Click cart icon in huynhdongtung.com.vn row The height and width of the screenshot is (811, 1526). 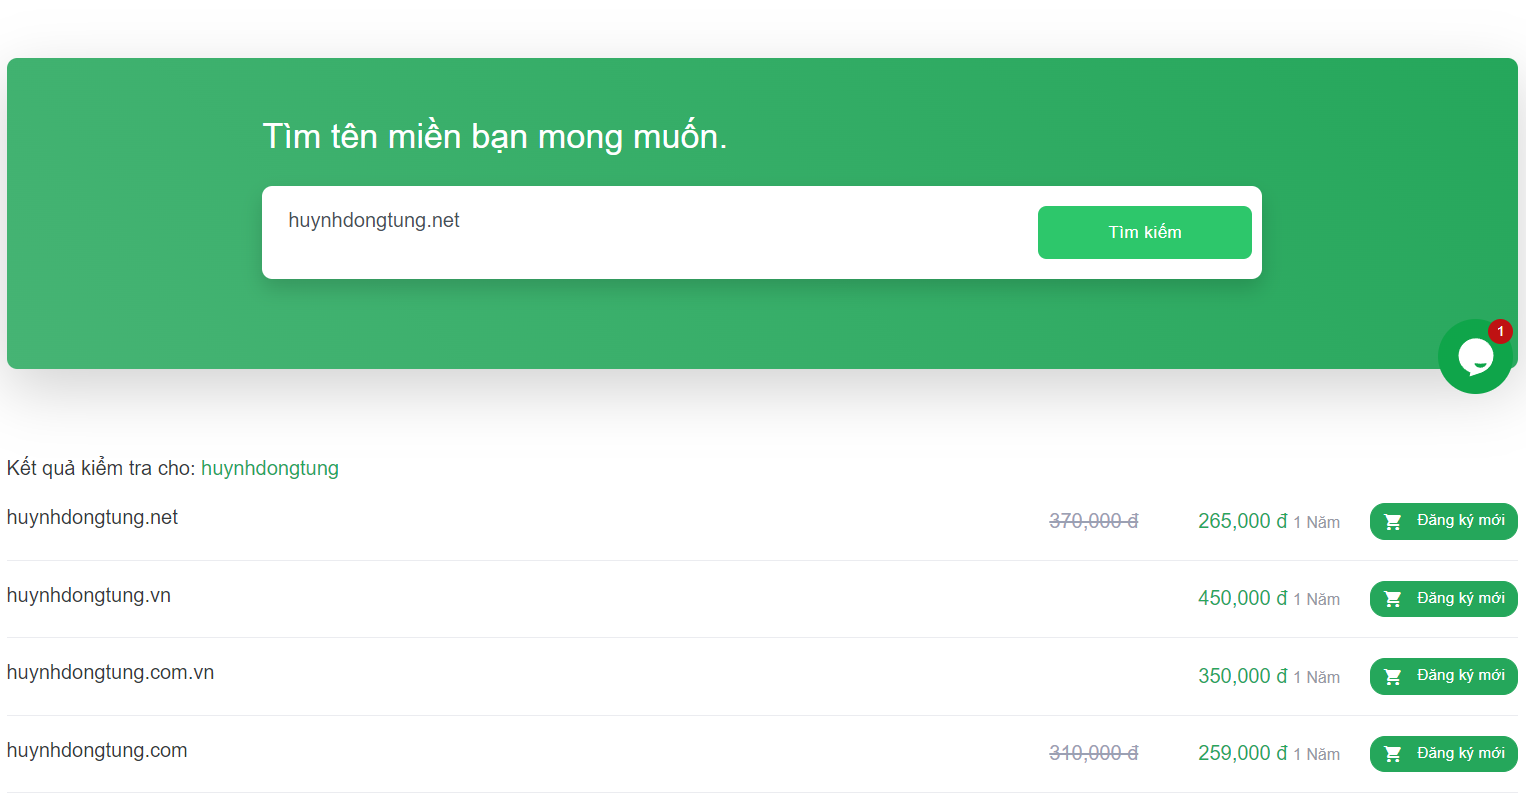1393,677
